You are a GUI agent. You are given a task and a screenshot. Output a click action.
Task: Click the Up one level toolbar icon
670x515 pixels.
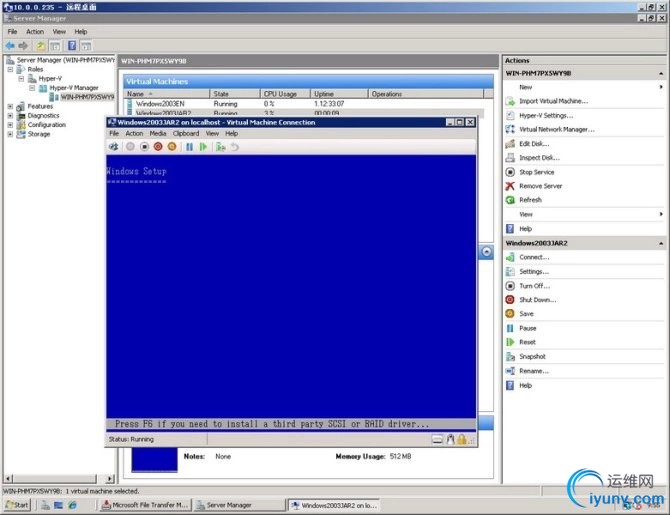(x=40, y=45)
